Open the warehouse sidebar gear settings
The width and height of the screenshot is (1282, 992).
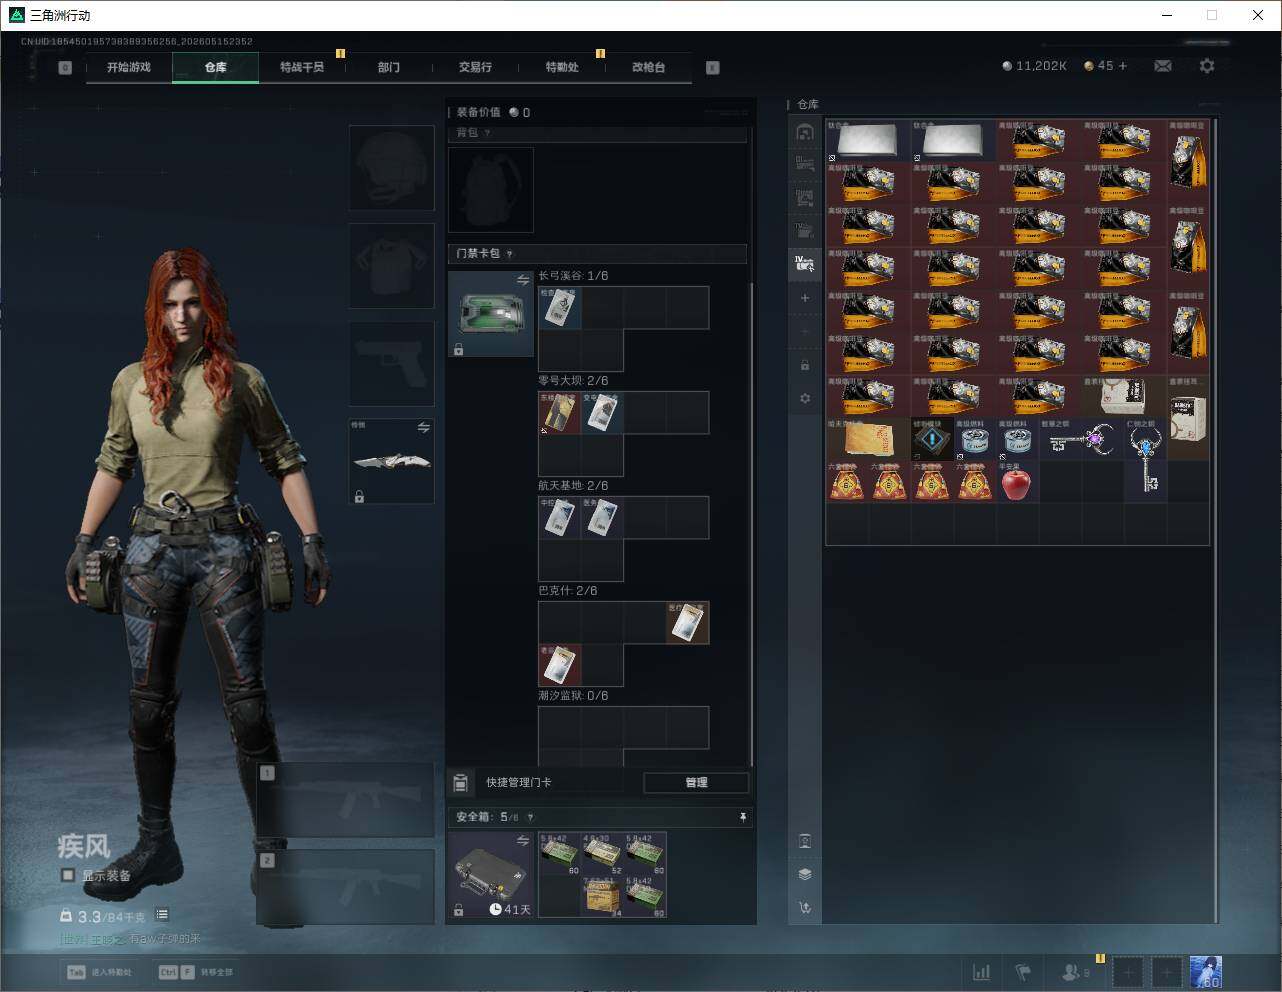[x=805, y=398]
